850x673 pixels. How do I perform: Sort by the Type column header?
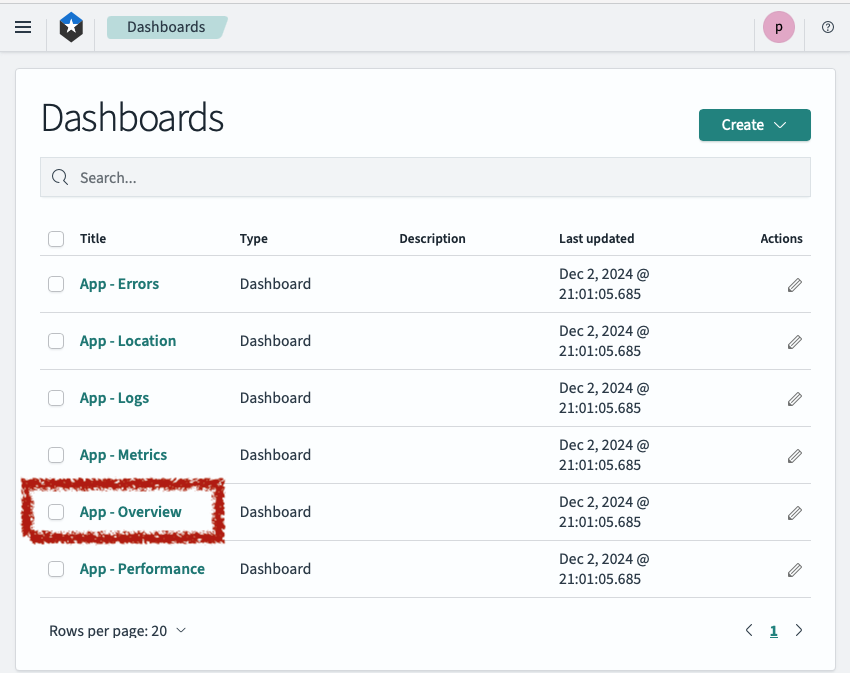coord(254,239)
